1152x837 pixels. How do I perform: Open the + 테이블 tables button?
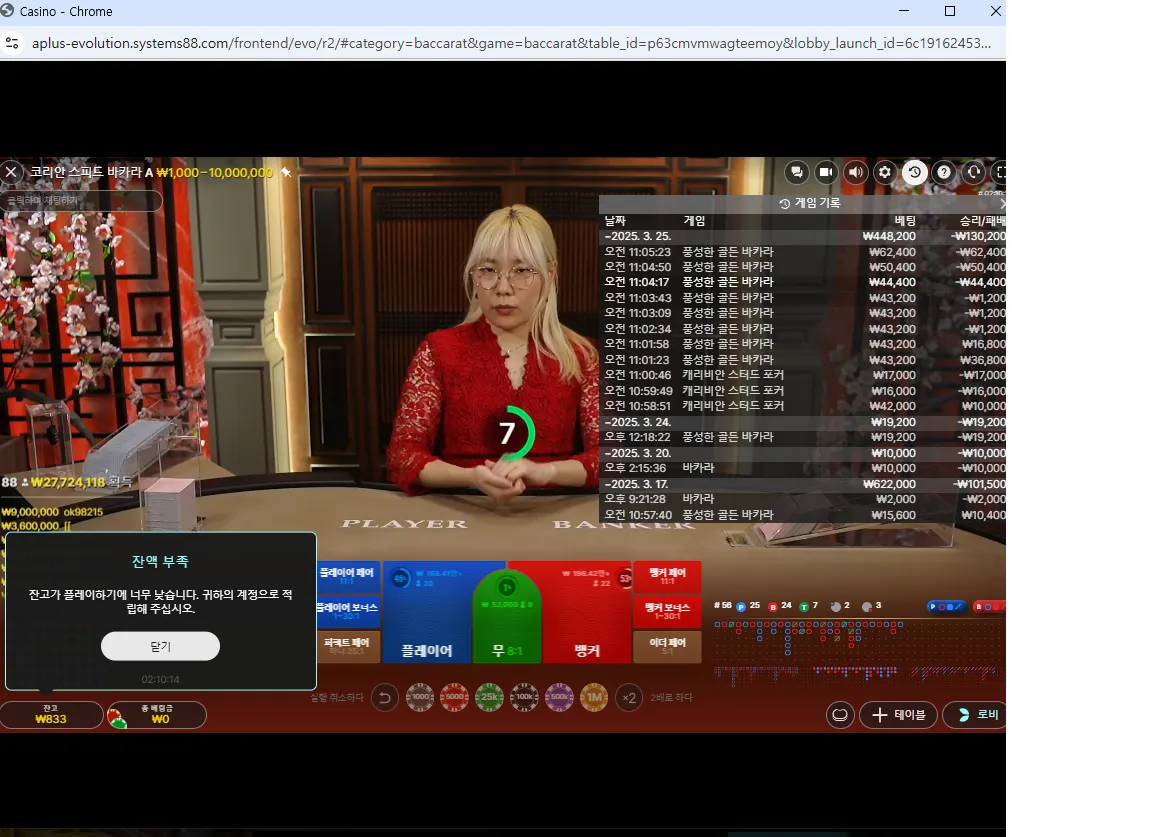pyautogui.click(x=898, y=715)
